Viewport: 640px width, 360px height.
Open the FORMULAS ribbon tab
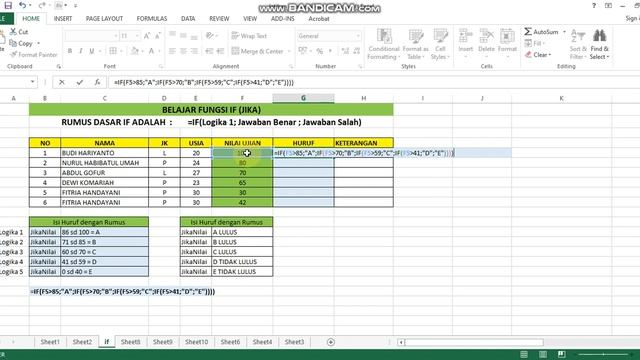(x=152, y=19)
